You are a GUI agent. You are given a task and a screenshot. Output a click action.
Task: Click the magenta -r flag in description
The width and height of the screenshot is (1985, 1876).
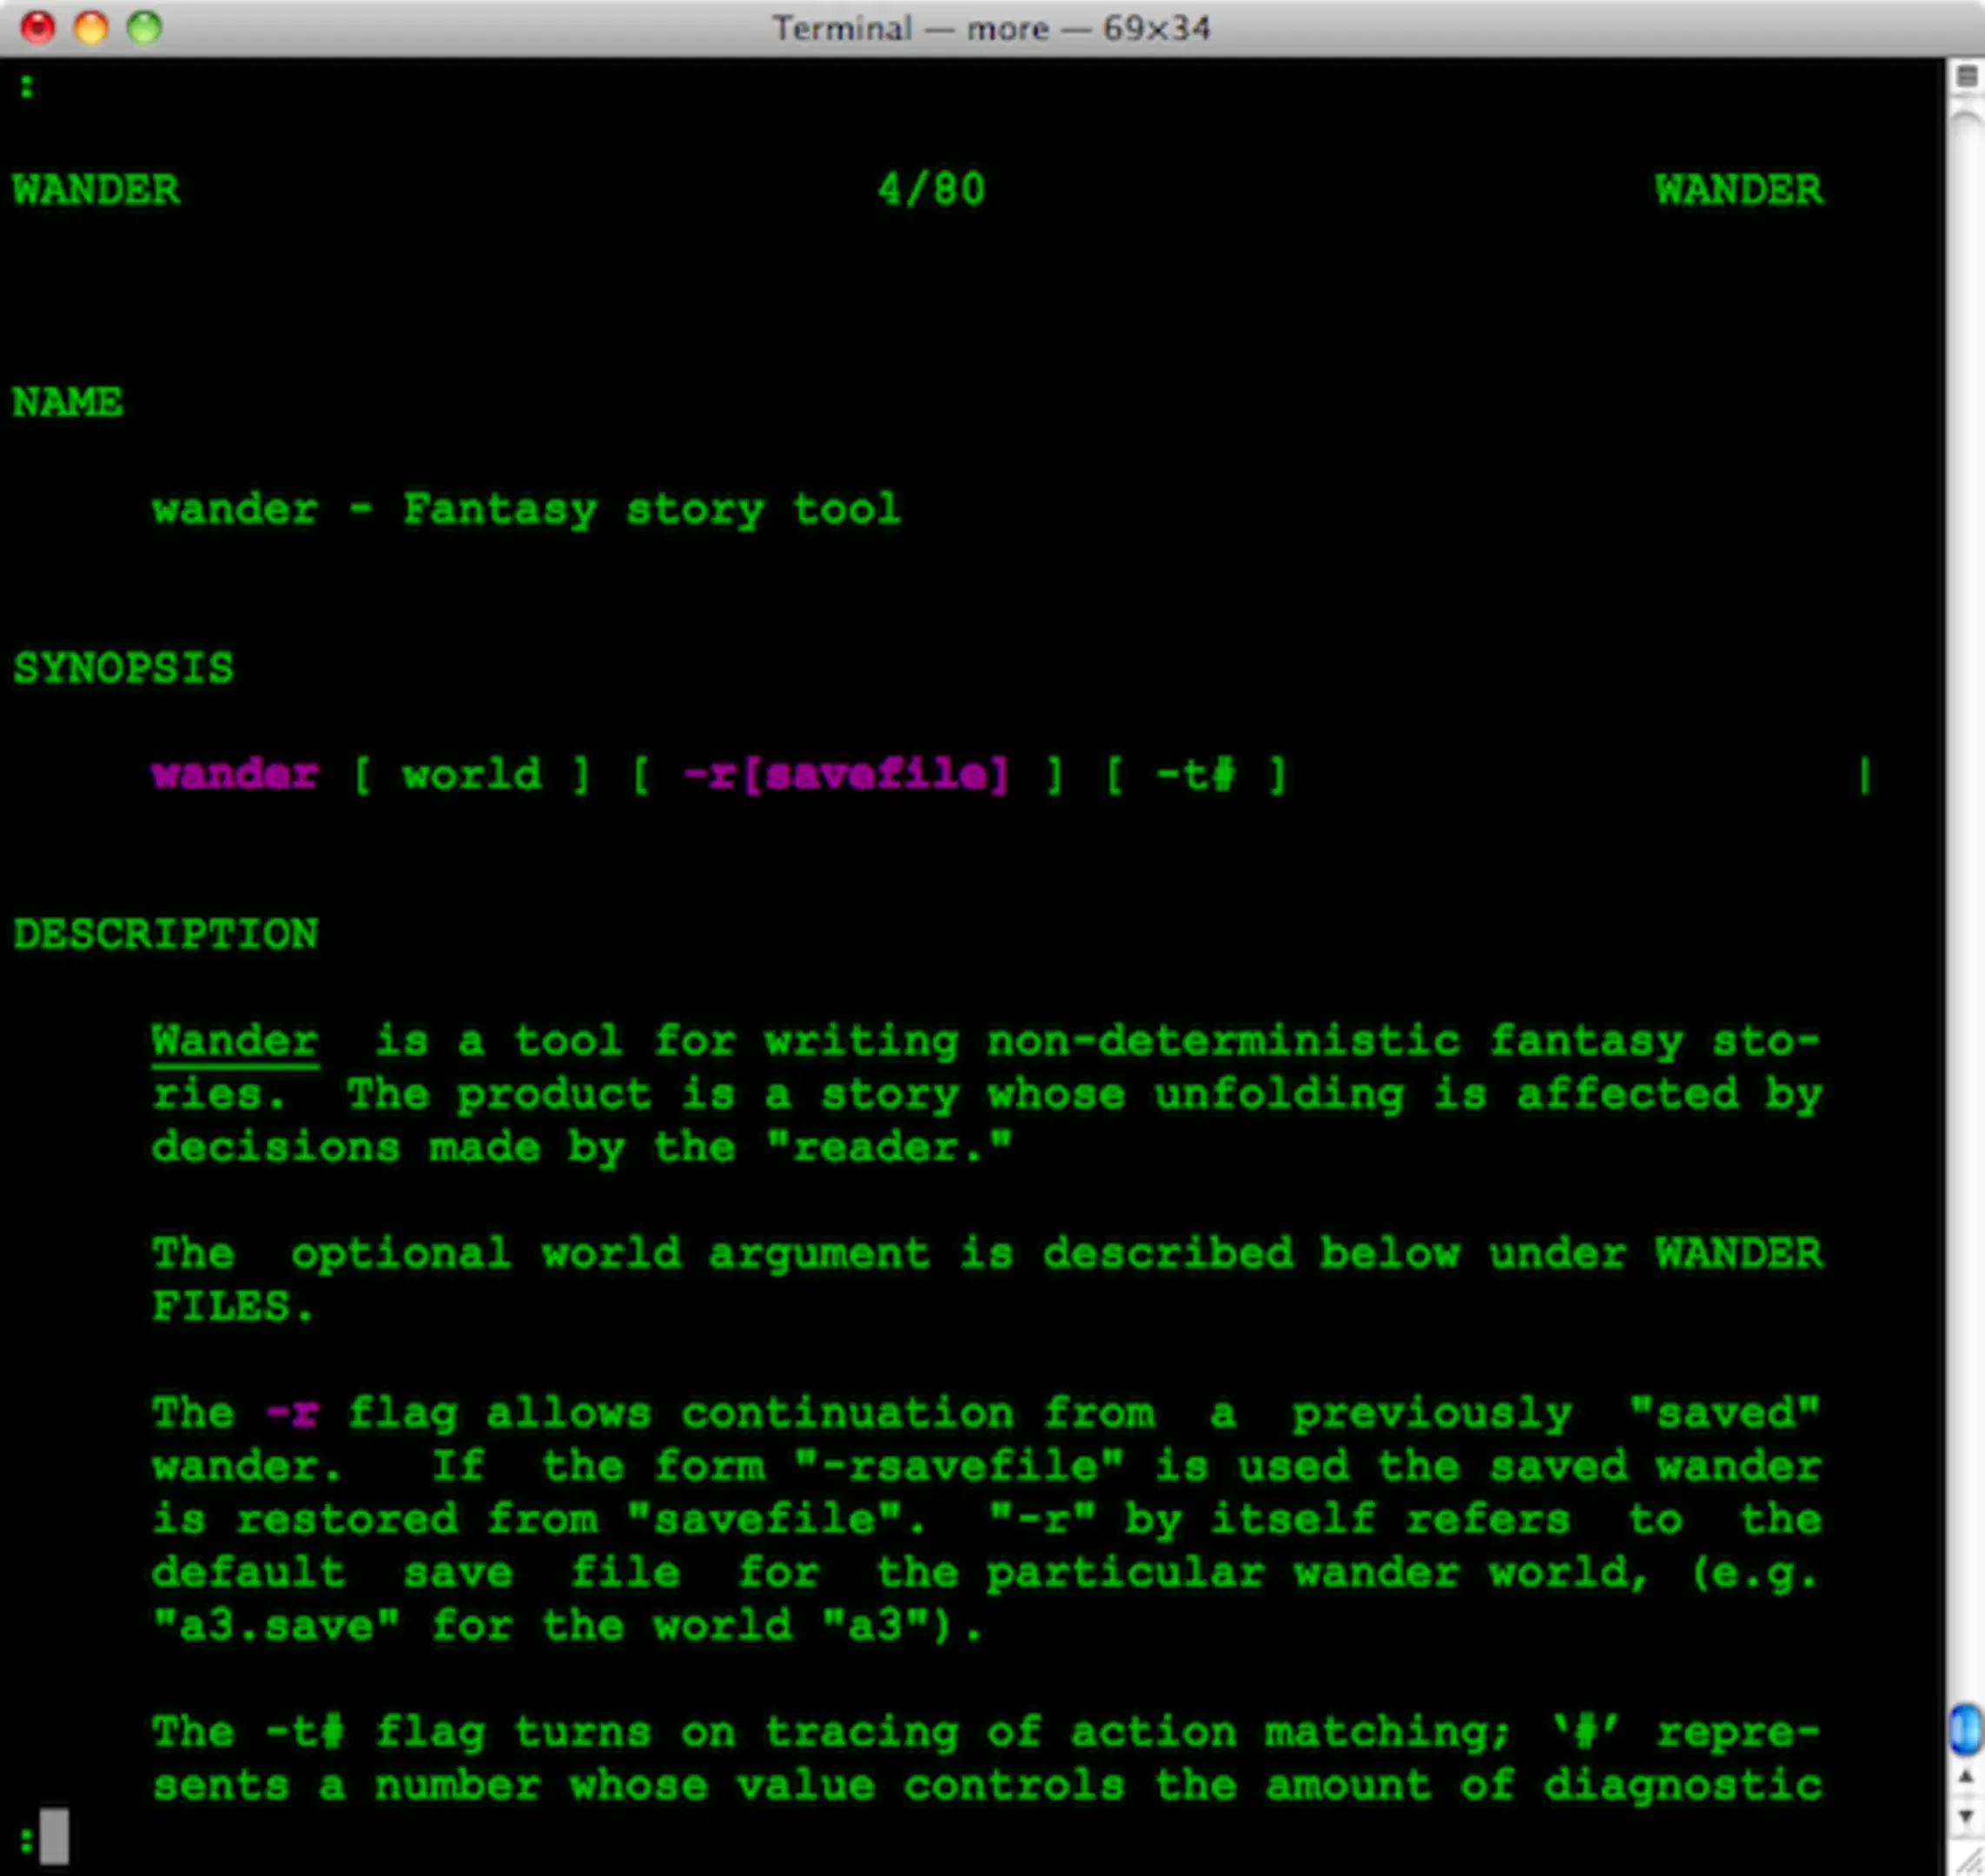tap(291, 1413)
